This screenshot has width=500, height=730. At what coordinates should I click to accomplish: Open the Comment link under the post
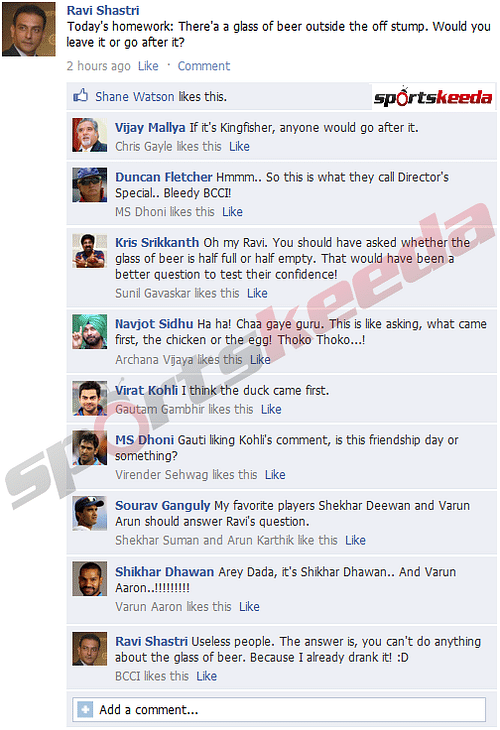pos(203,66)
